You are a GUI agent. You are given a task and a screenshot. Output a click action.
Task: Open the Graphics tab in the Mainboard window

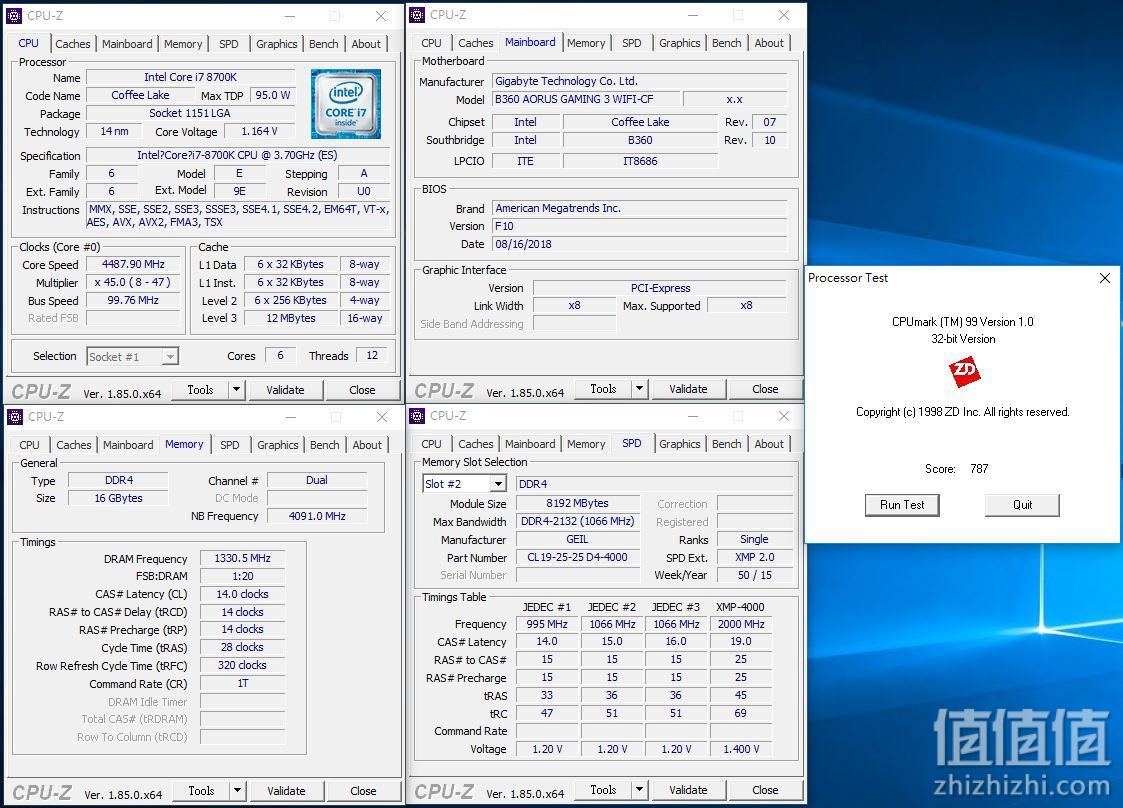click(679, 43)
